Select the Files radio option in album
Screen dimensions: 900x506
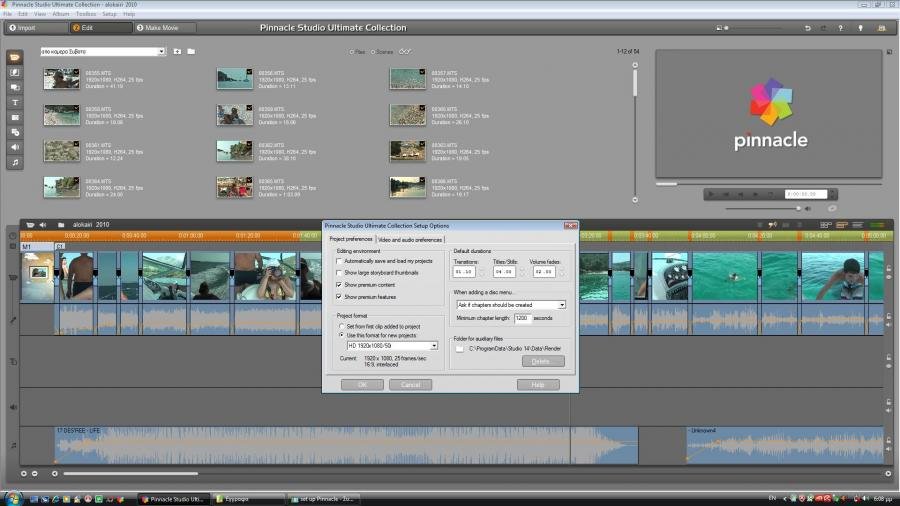352,52
